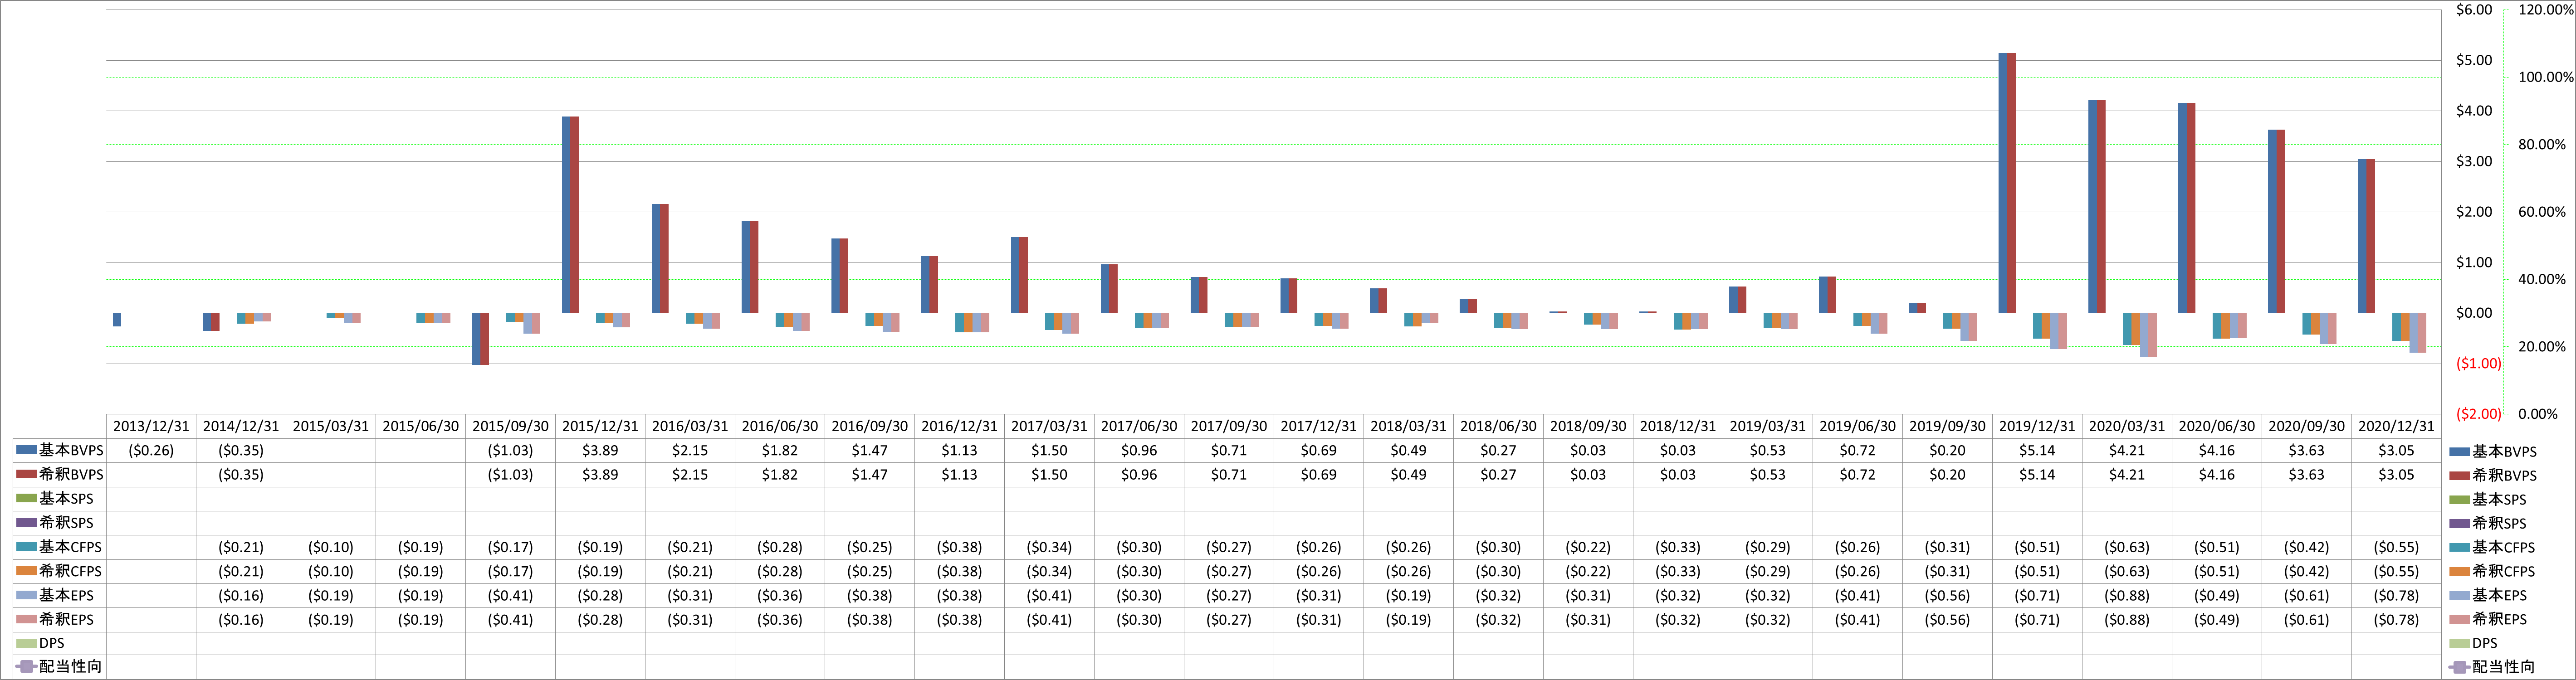Click the 2014/12/31 date column header
The width and height of the screenshot is (2576, 680).
tap(241, 426)
